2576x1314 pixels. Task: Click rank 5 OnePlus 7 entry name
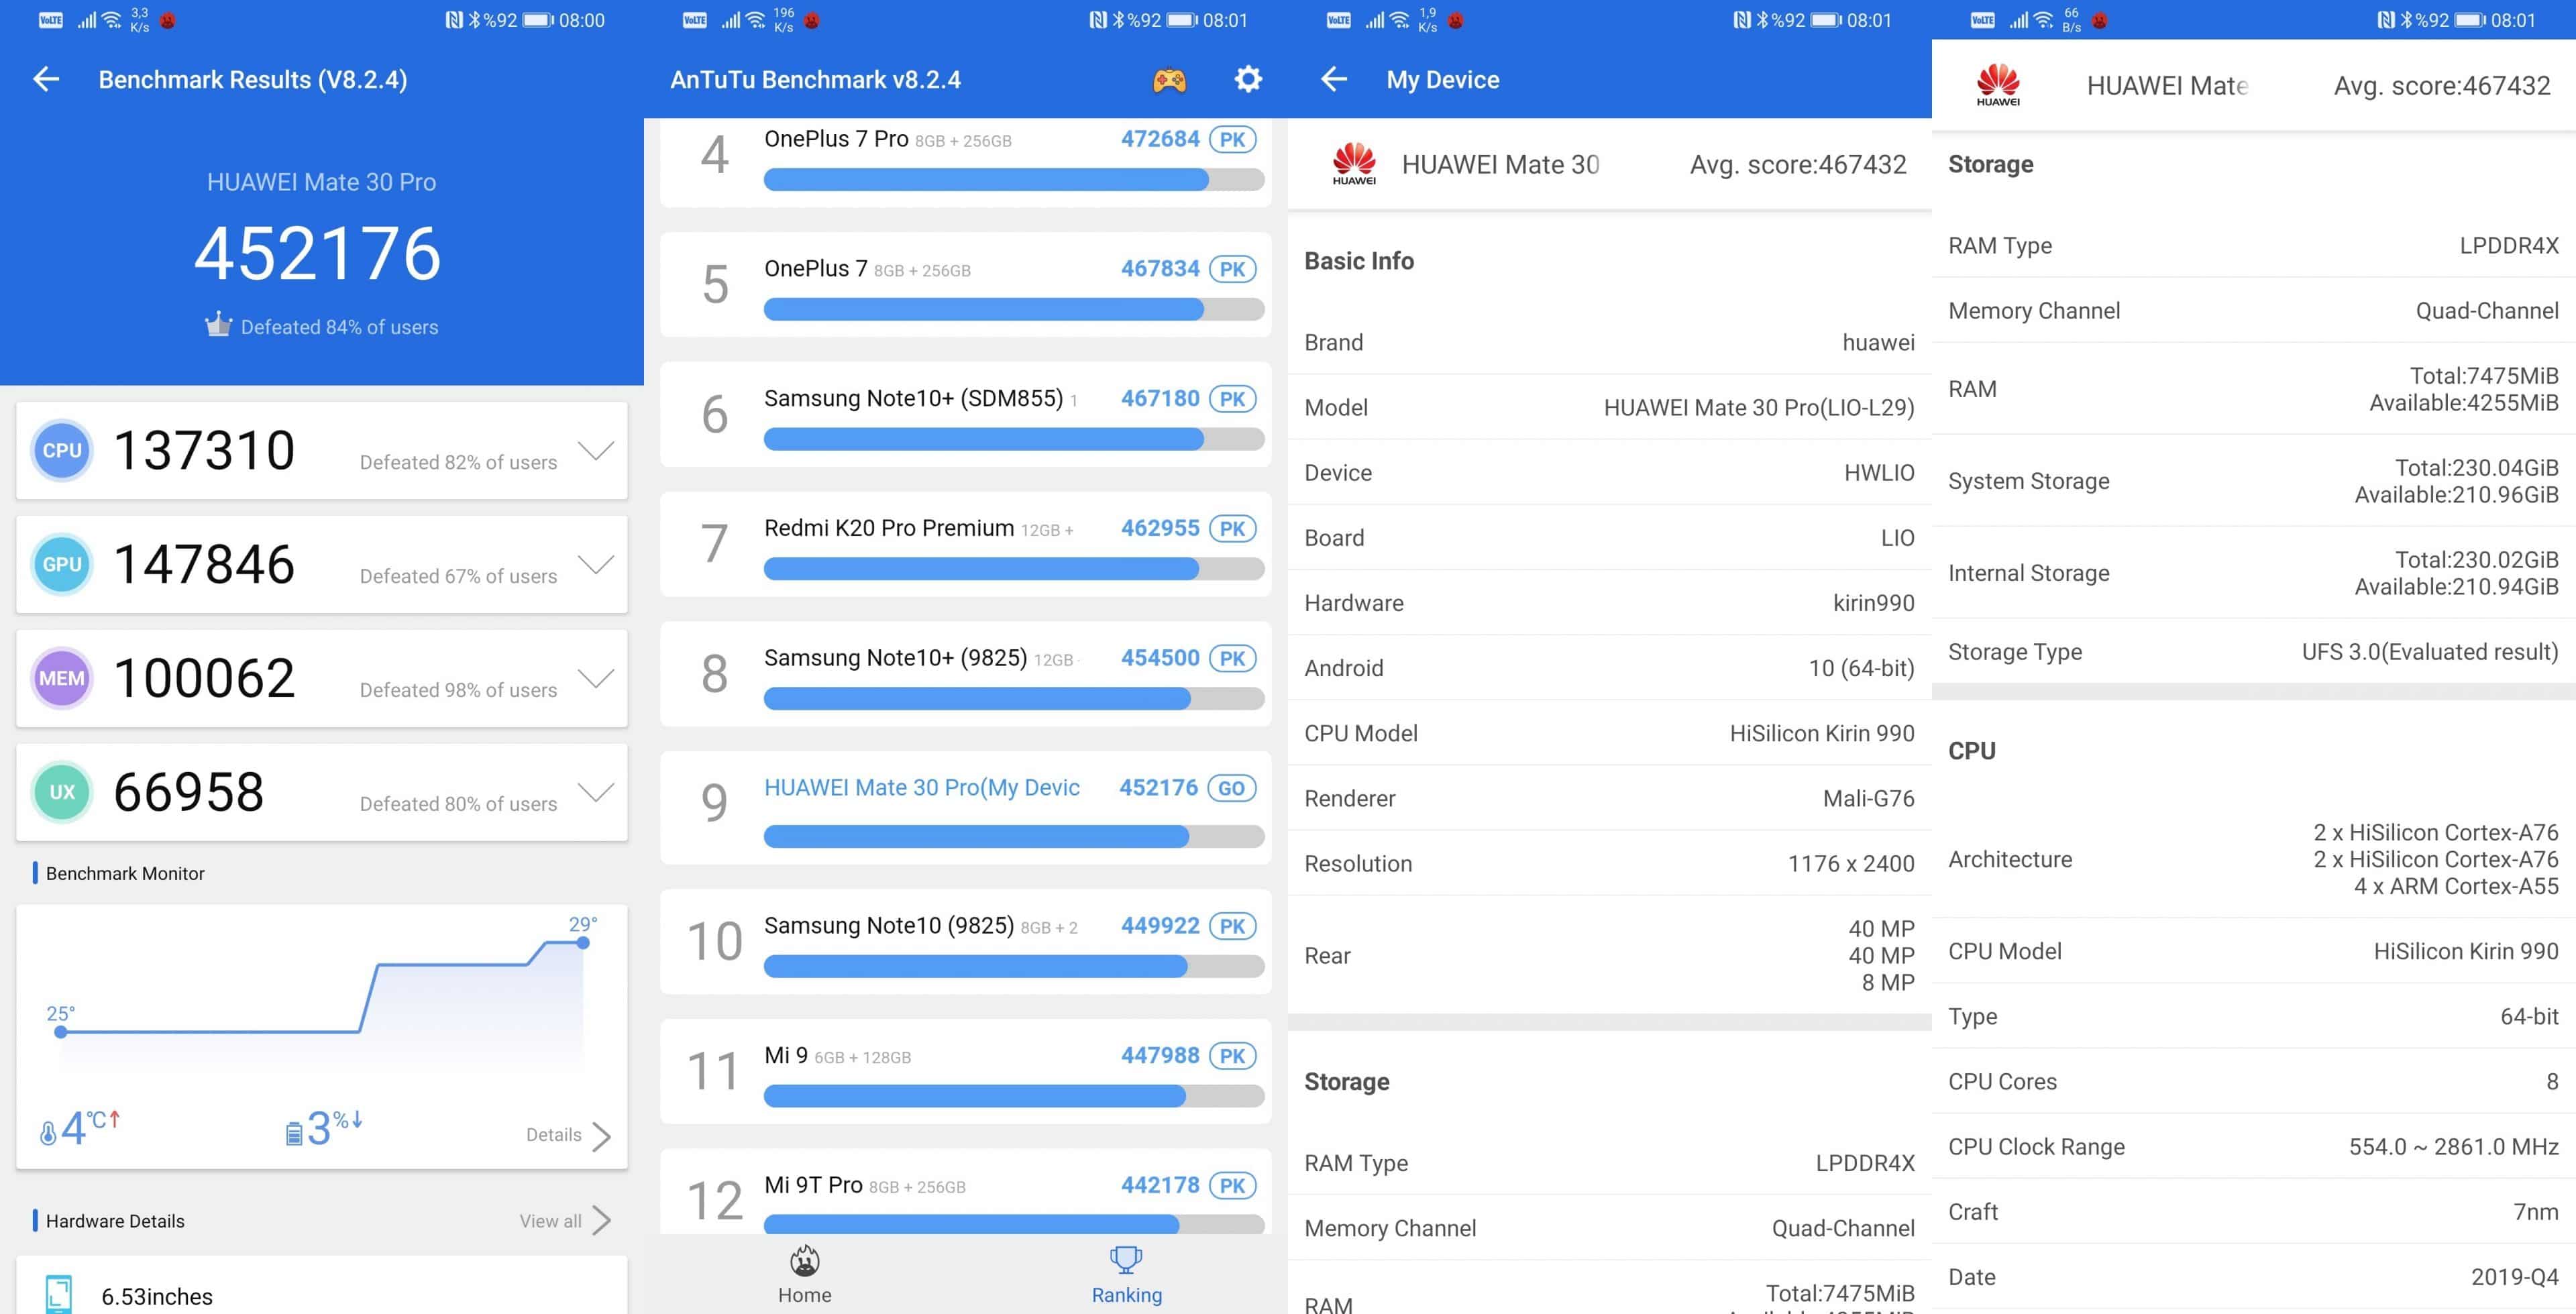[x=815, y=269]
